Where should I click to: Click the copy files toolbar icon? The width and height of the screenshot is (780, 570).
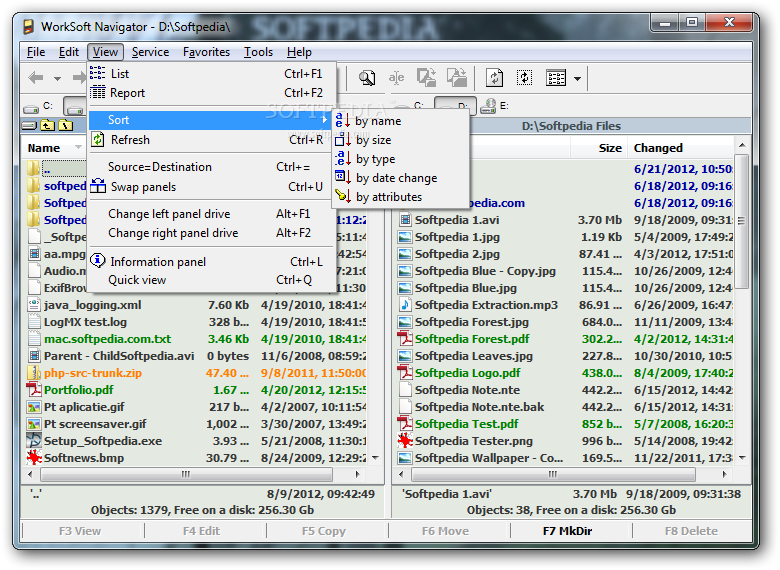click(x=426, y=78)
